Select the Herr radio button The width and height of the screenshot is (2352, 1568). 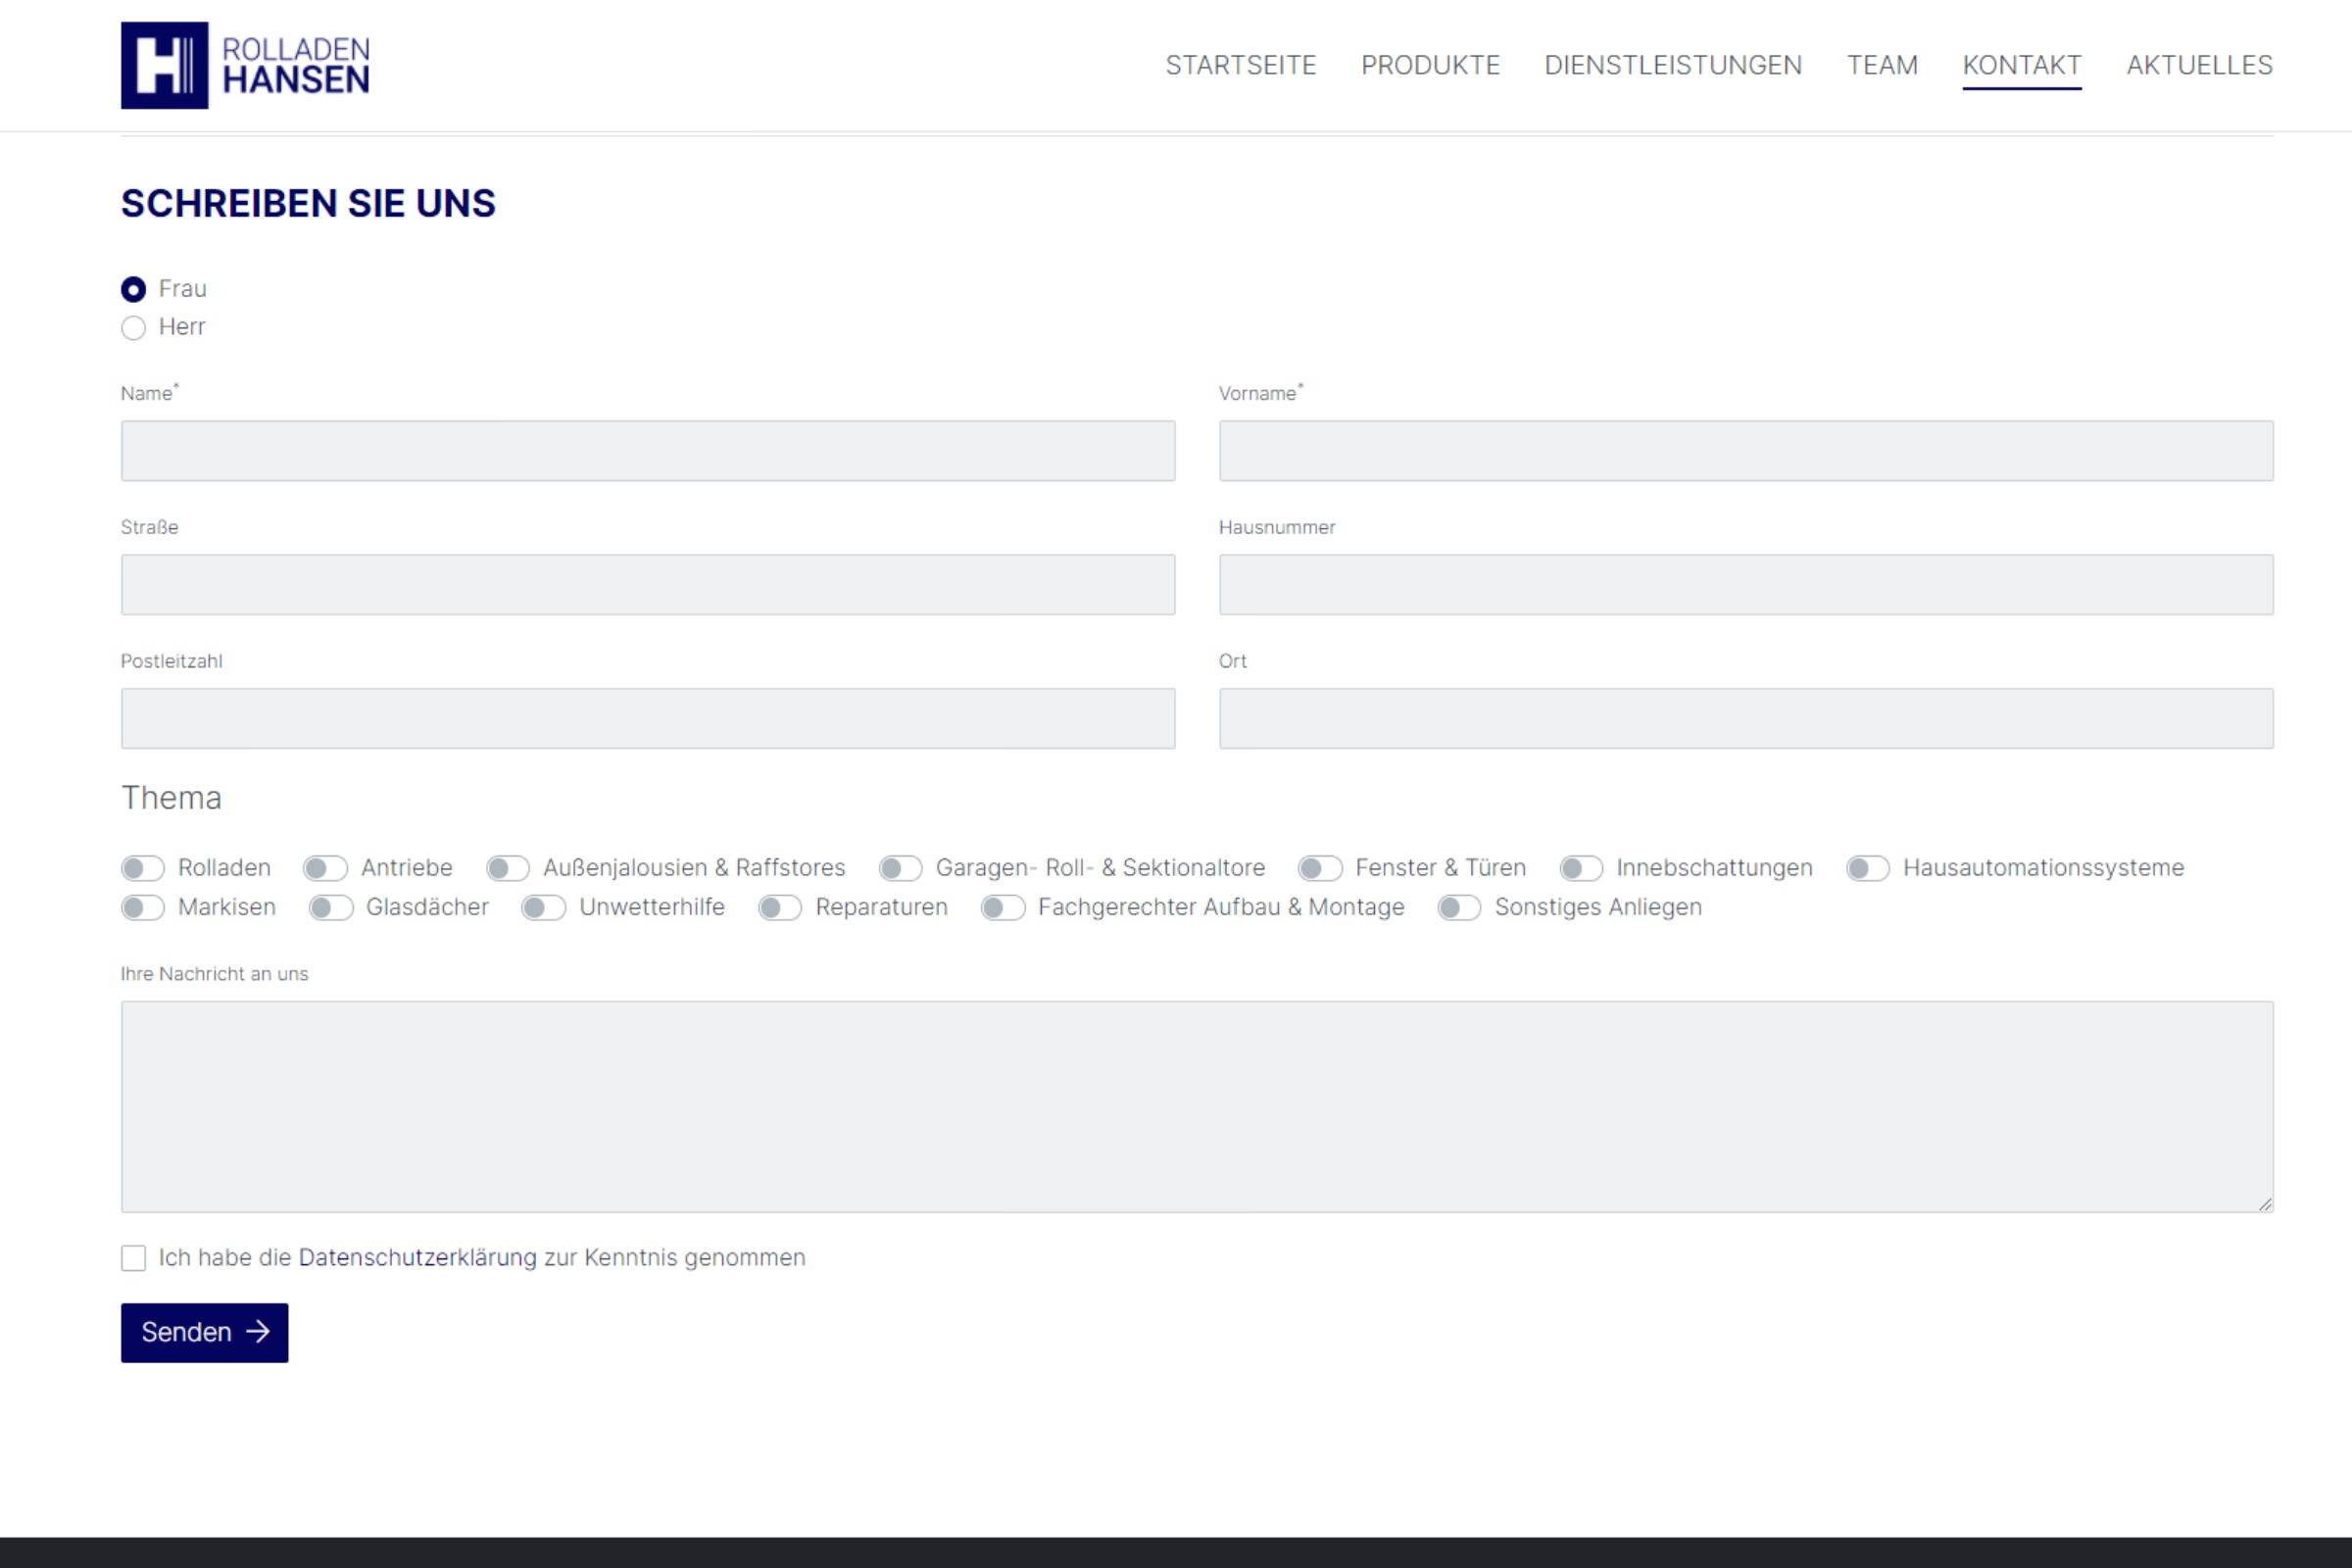[x=133, y=328]
